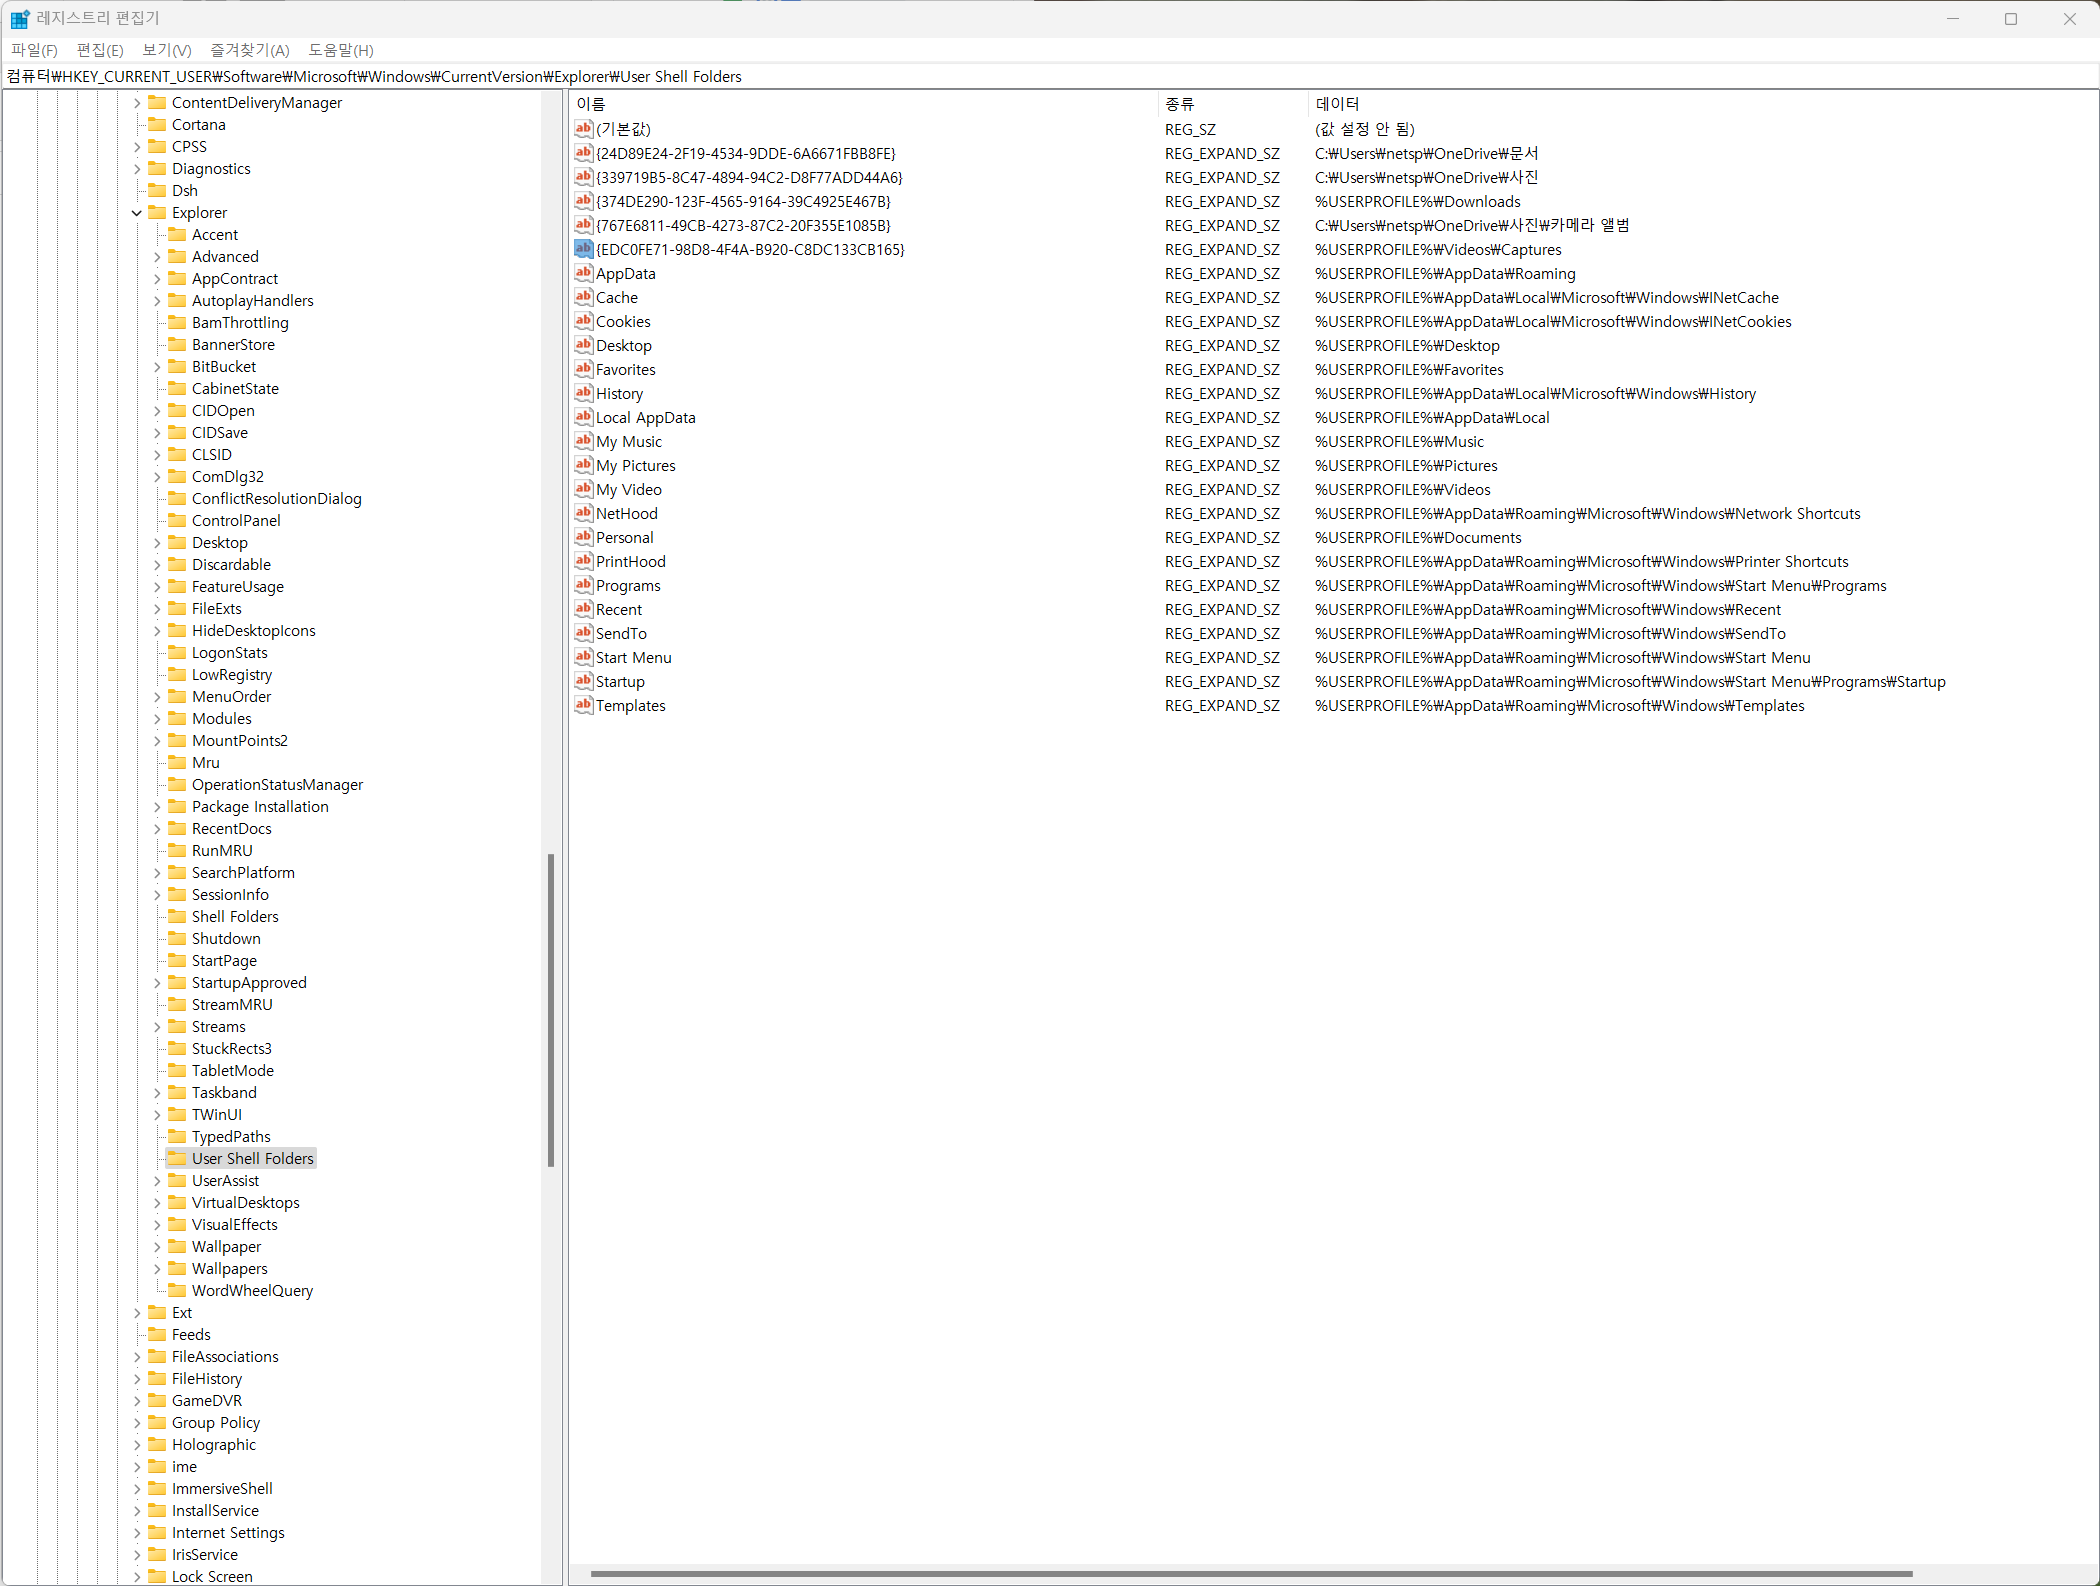Screen dimensions: 2100x1586
Task: Expand the Wallpapers key chevron
Action: pyautogui.click(x=157, y=1268)
